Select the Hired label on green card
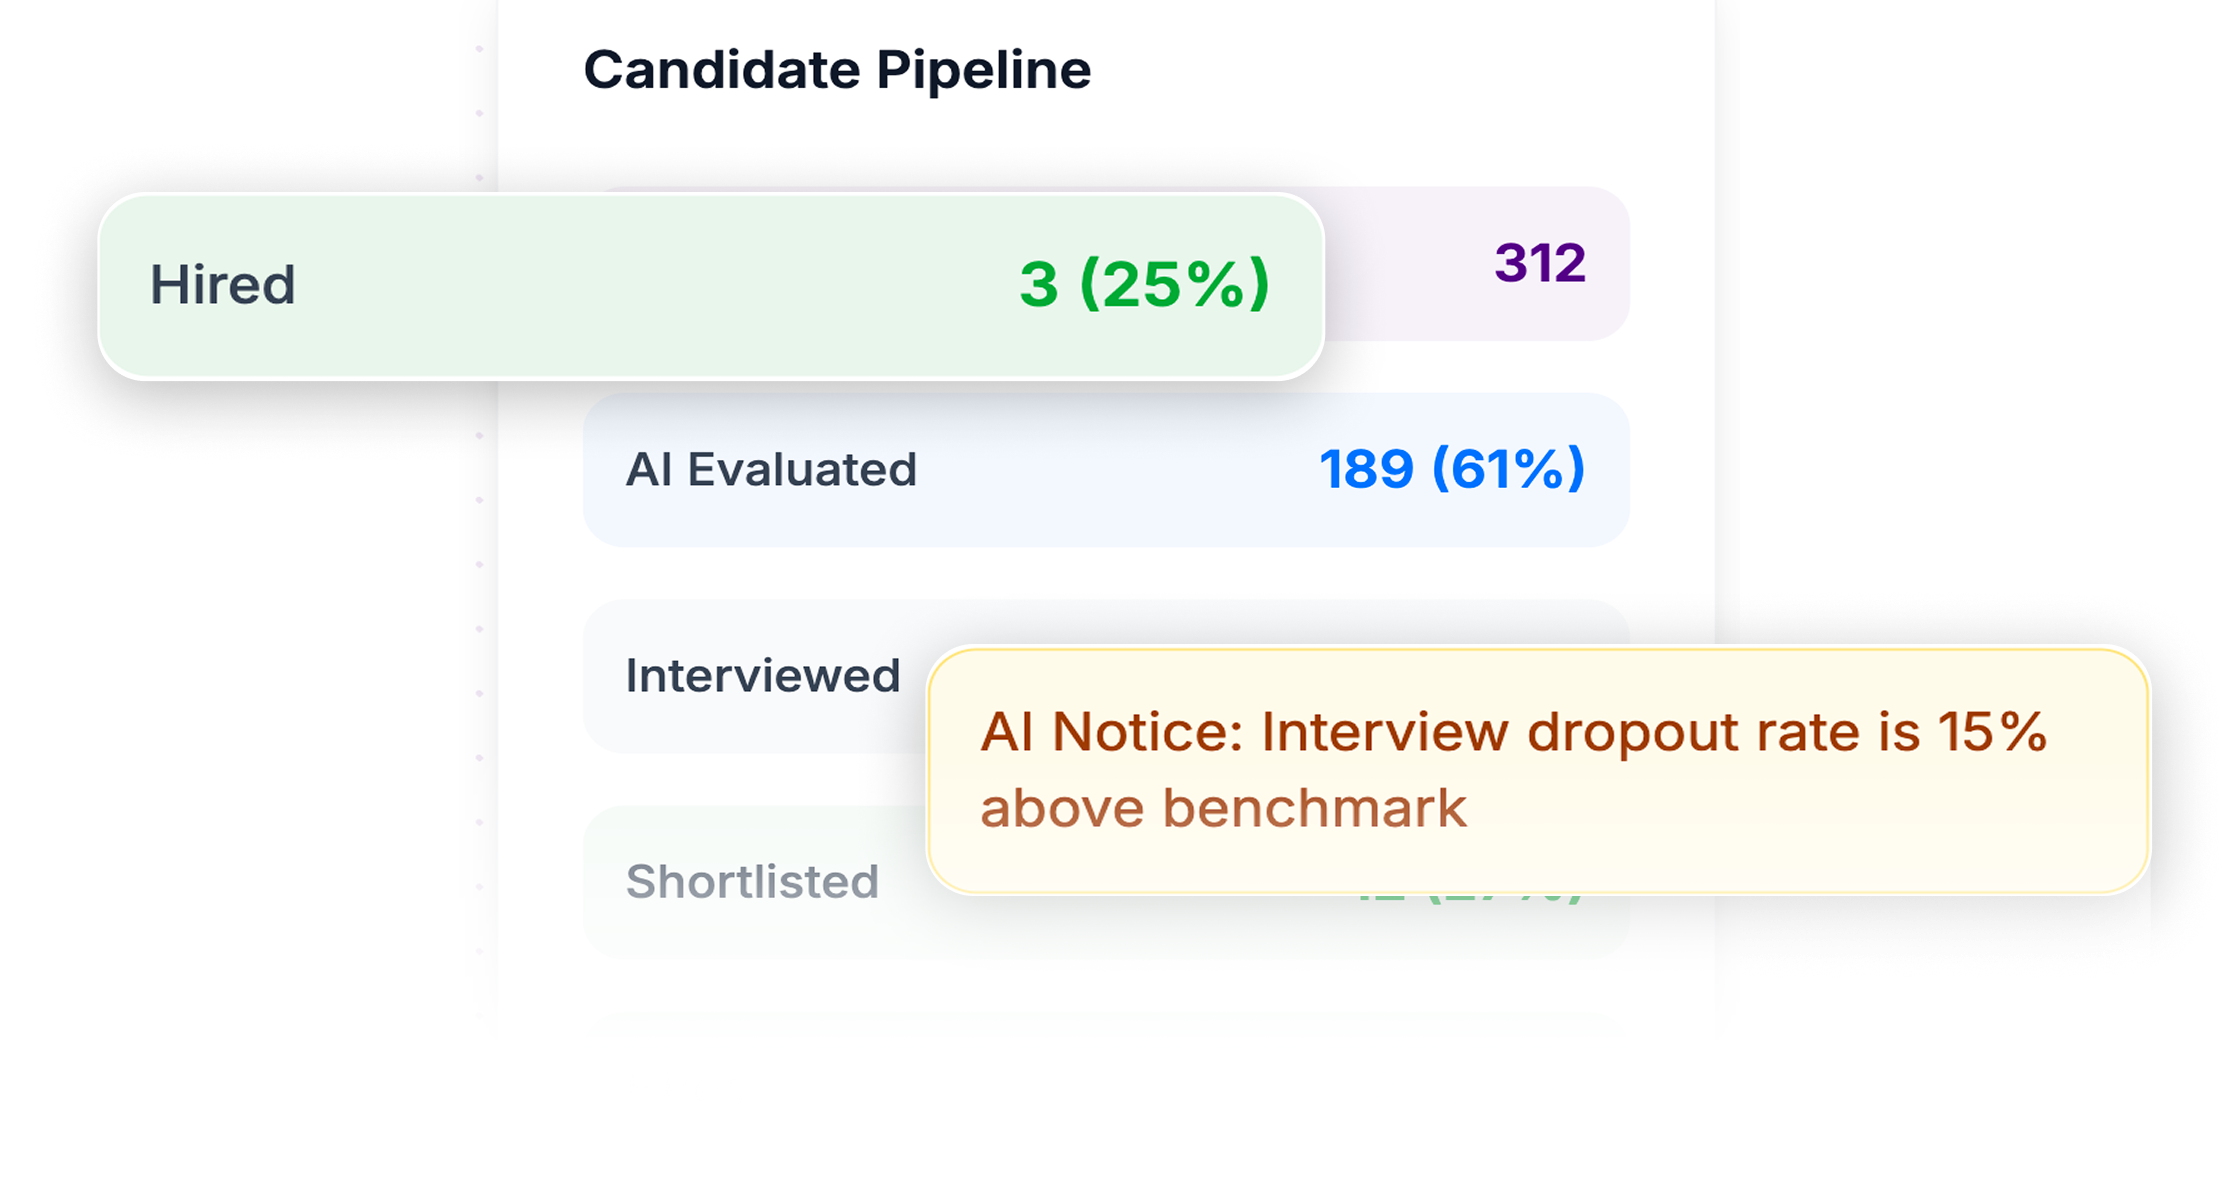This screenshot has height=1196, width=2227. tap(222, 284)
